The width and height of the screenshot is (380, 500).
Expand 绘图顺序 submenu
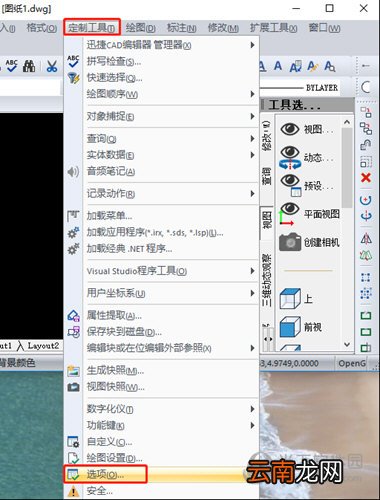point(162,94)
